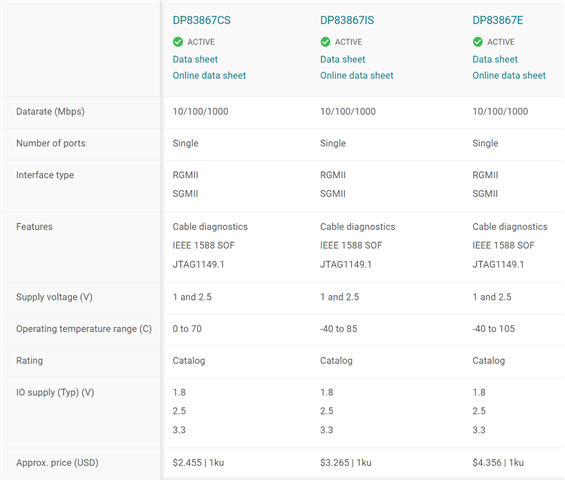This screenshot has width=565, height=480.
Task: Click '1 and 2.5' supply voltage for DP83867IS
Action: (339, 297)
